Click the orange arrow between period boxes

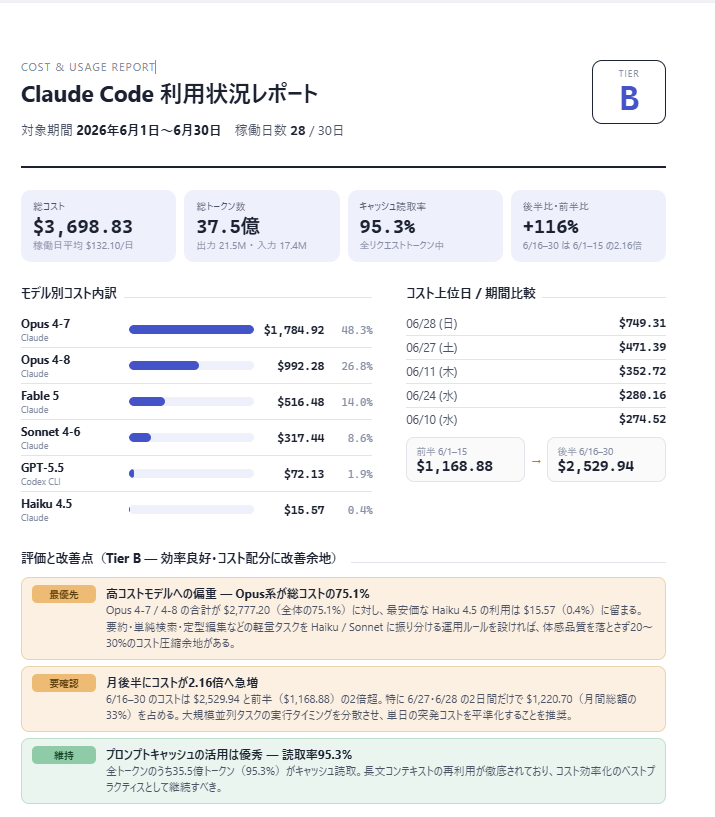536,461
